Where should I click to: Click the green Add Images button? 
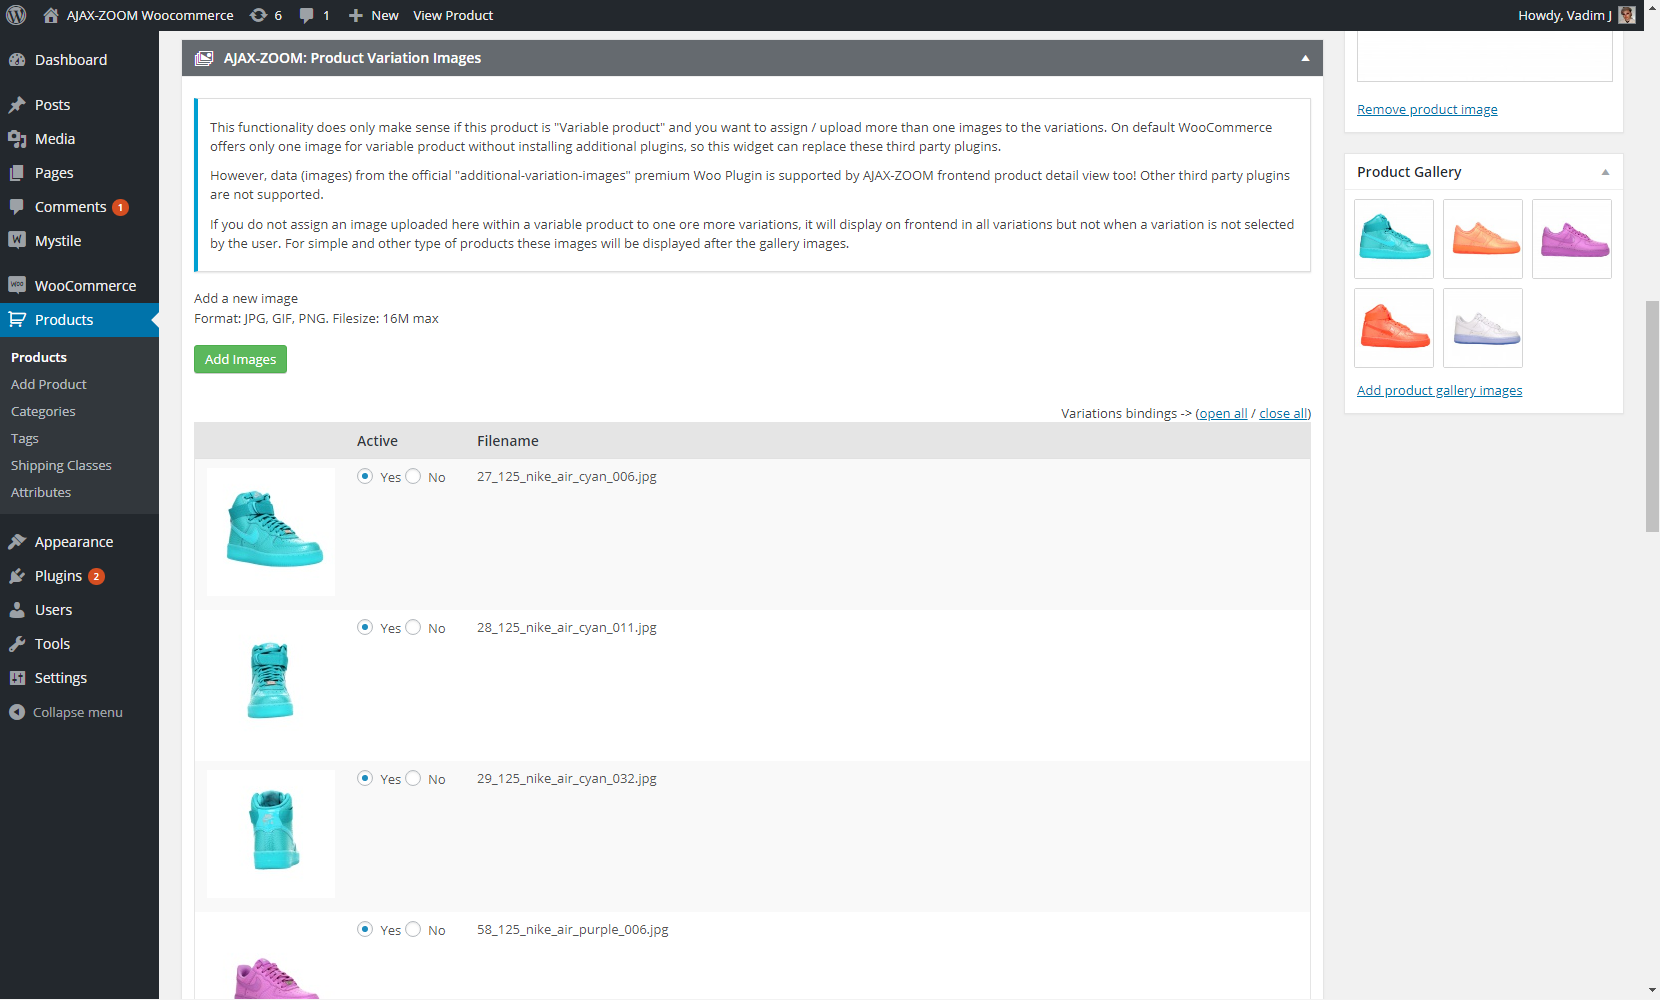point(240,359)
